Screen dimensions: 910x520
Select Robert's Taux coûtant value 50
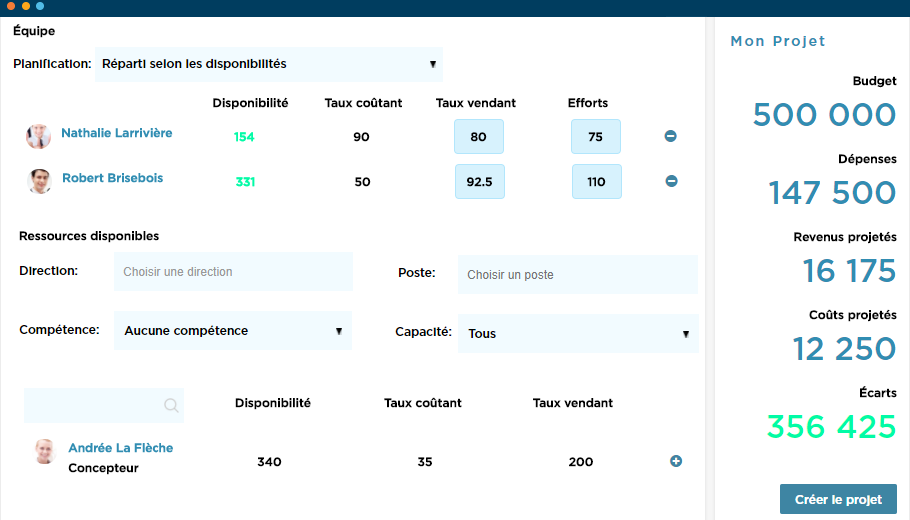(362, 182)
